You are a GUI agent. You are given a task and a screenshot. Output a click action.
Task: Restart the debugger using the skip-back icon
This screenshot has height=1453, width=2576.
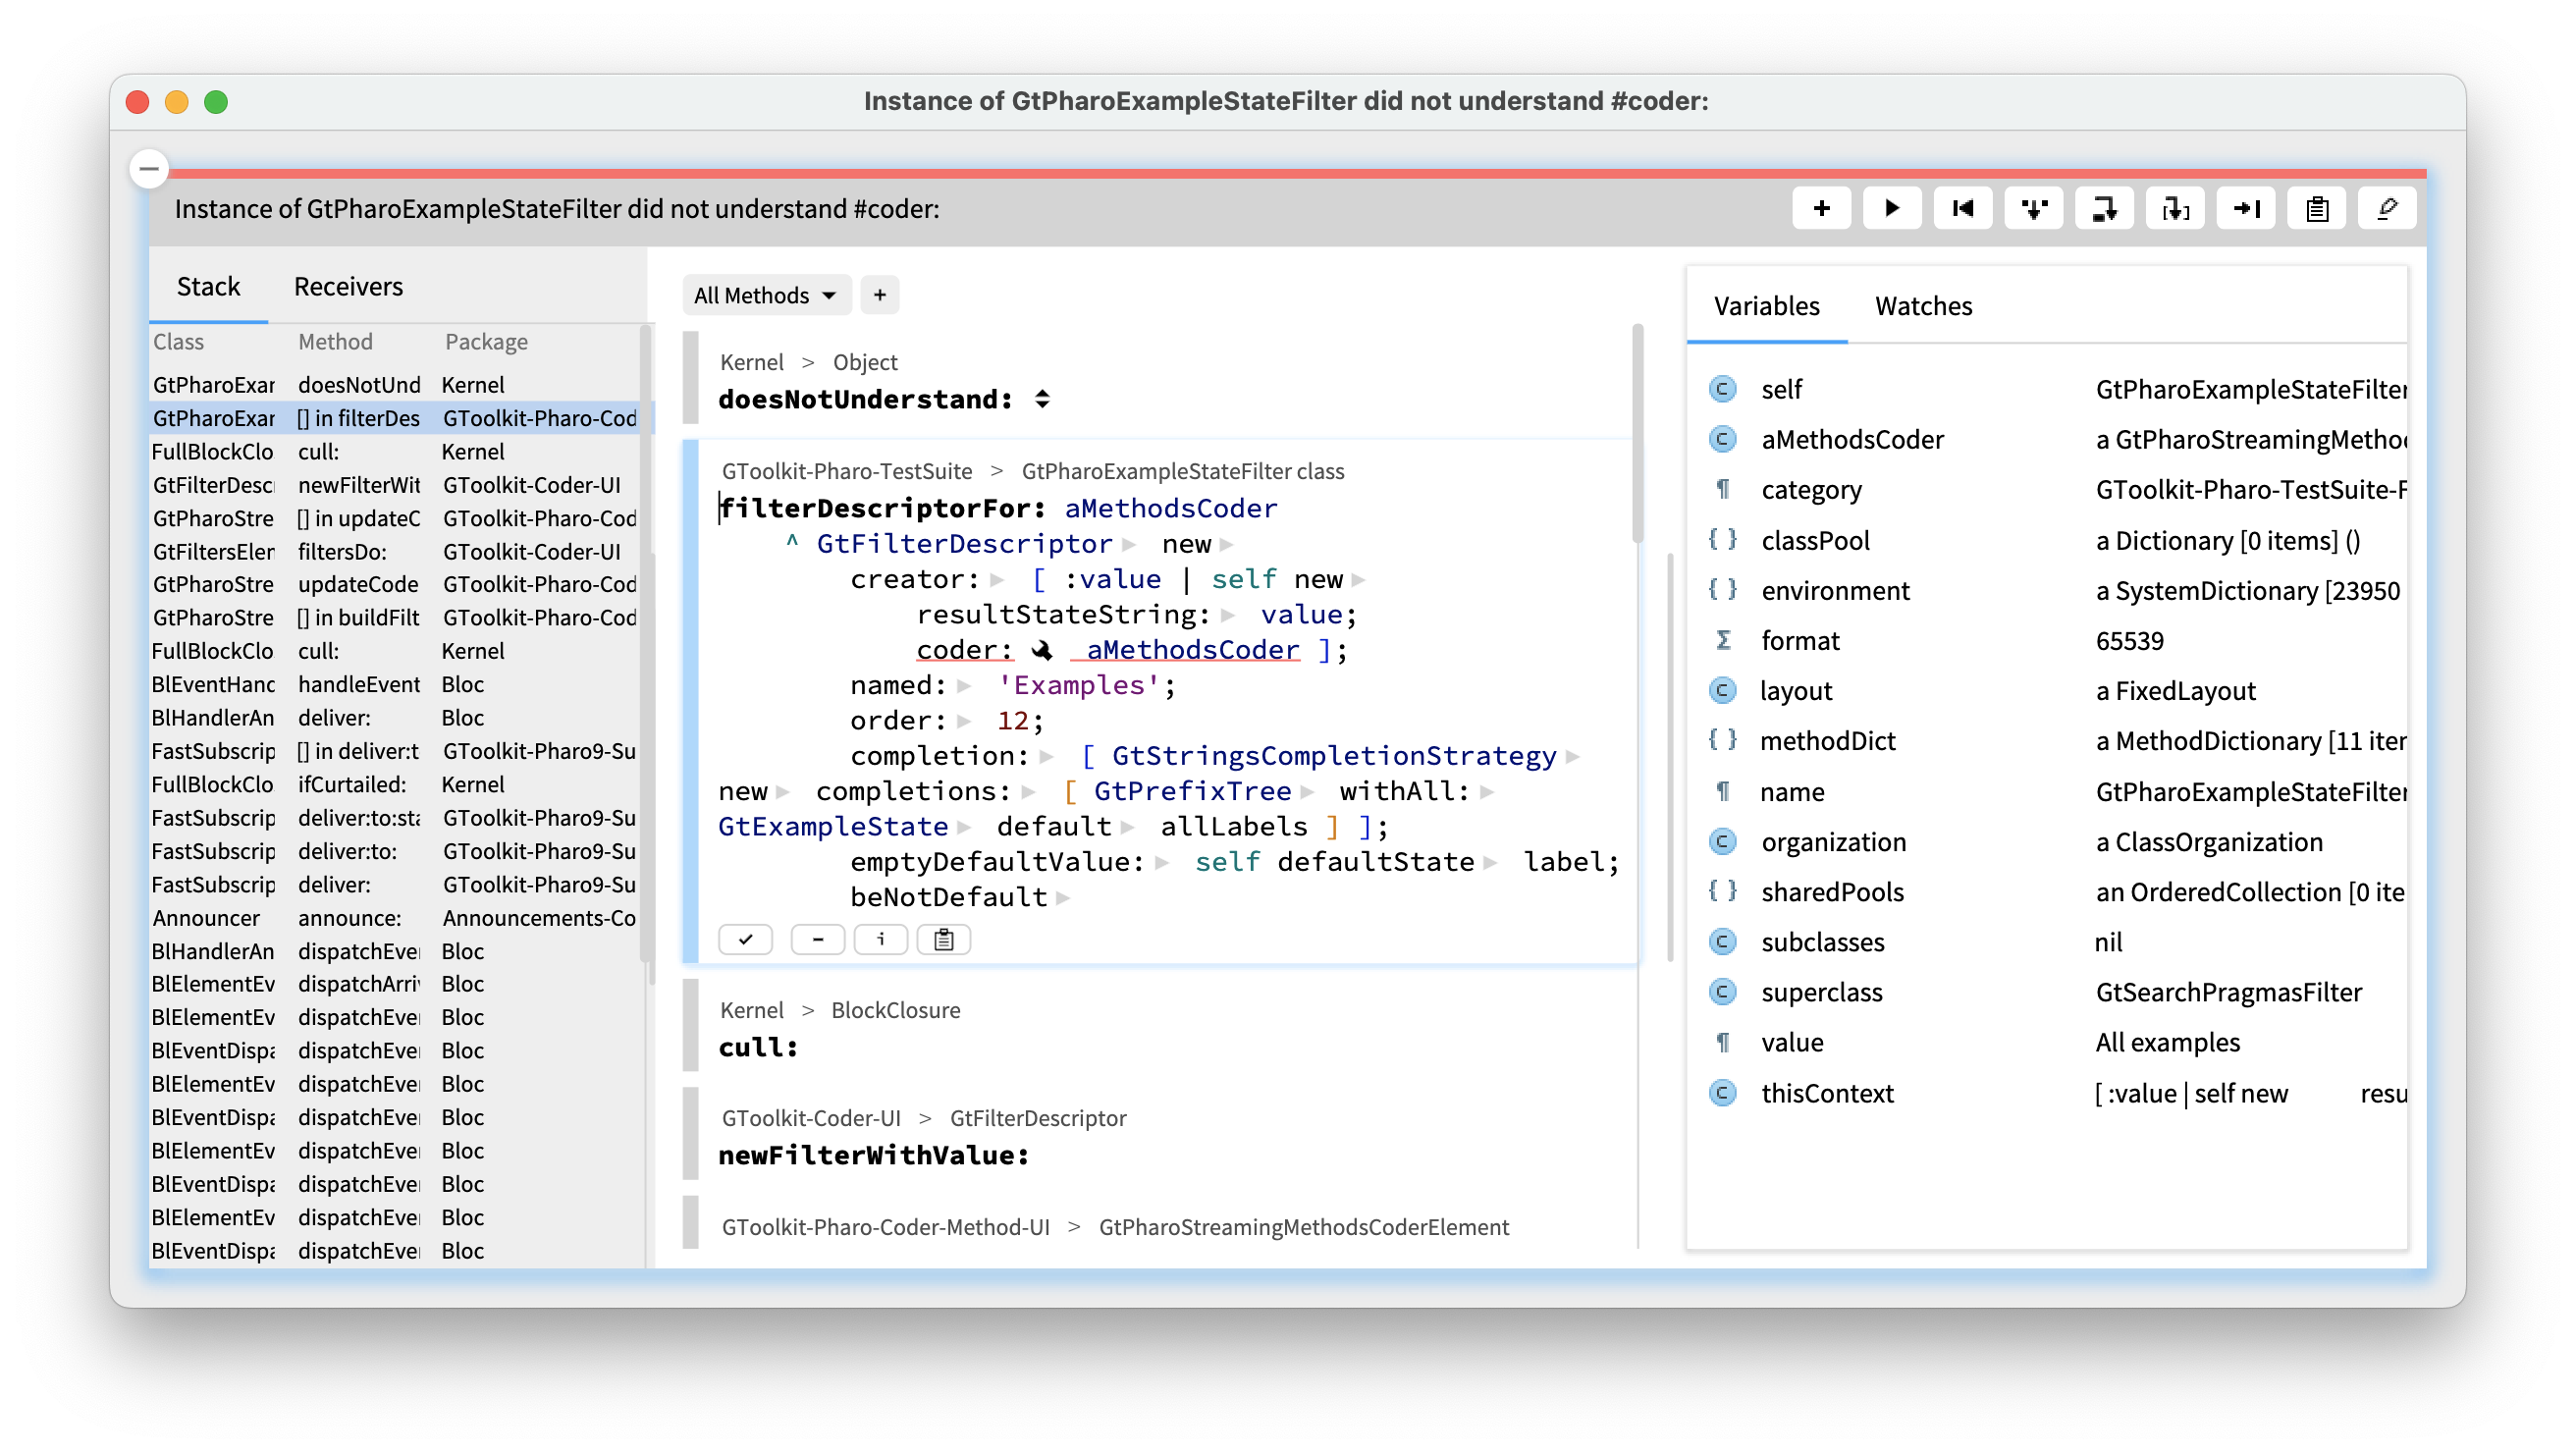coord(1963,208)
